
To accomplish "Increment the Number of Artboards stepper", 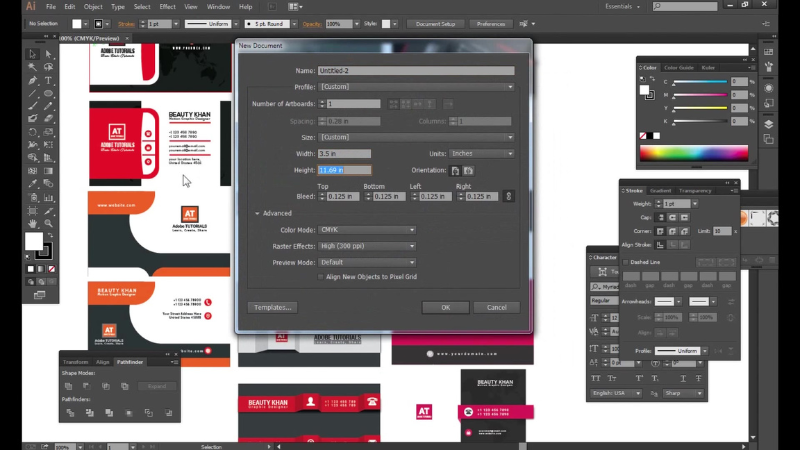I will coord(322,102).
